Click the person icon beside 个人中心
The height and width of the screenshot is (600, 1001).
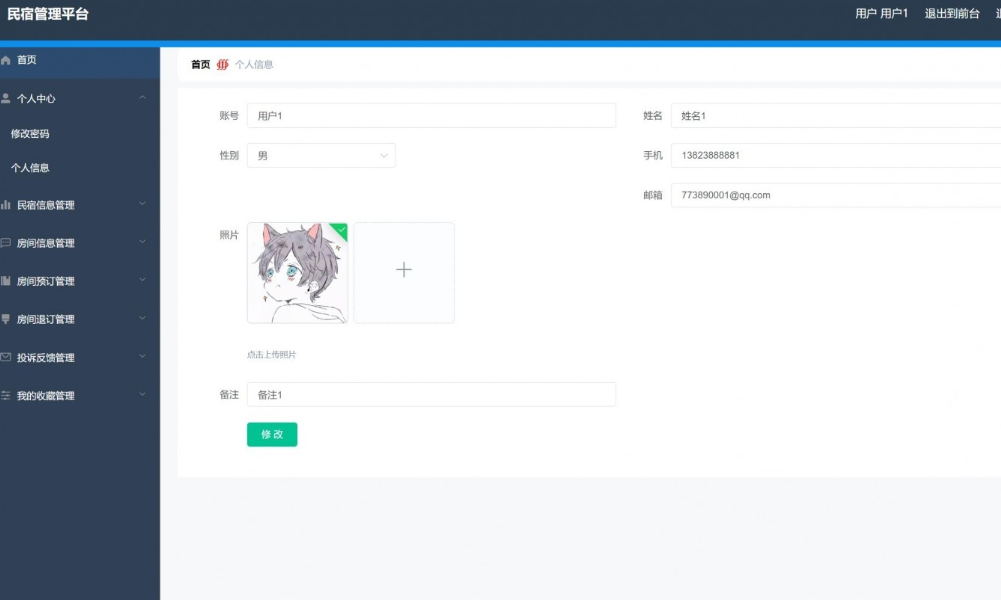click(6, 99)
